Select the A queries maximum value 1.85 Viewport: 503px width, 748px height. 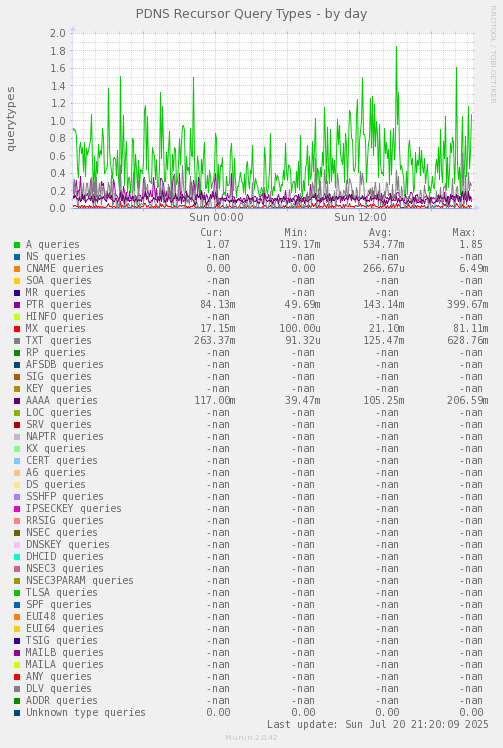(x=471, y=245)
